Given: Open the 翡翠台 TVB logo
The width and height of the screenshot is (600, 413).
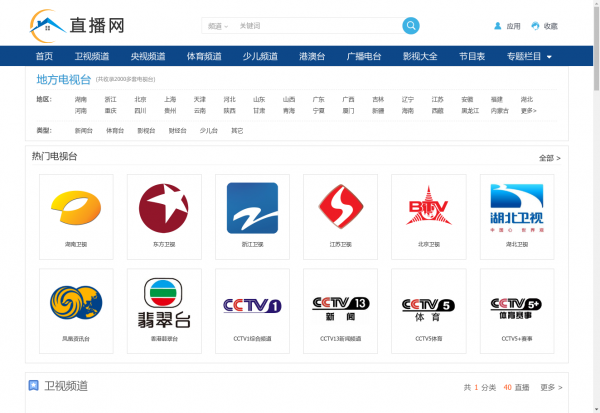Looking at the screenshot, I should pos(164,303).
